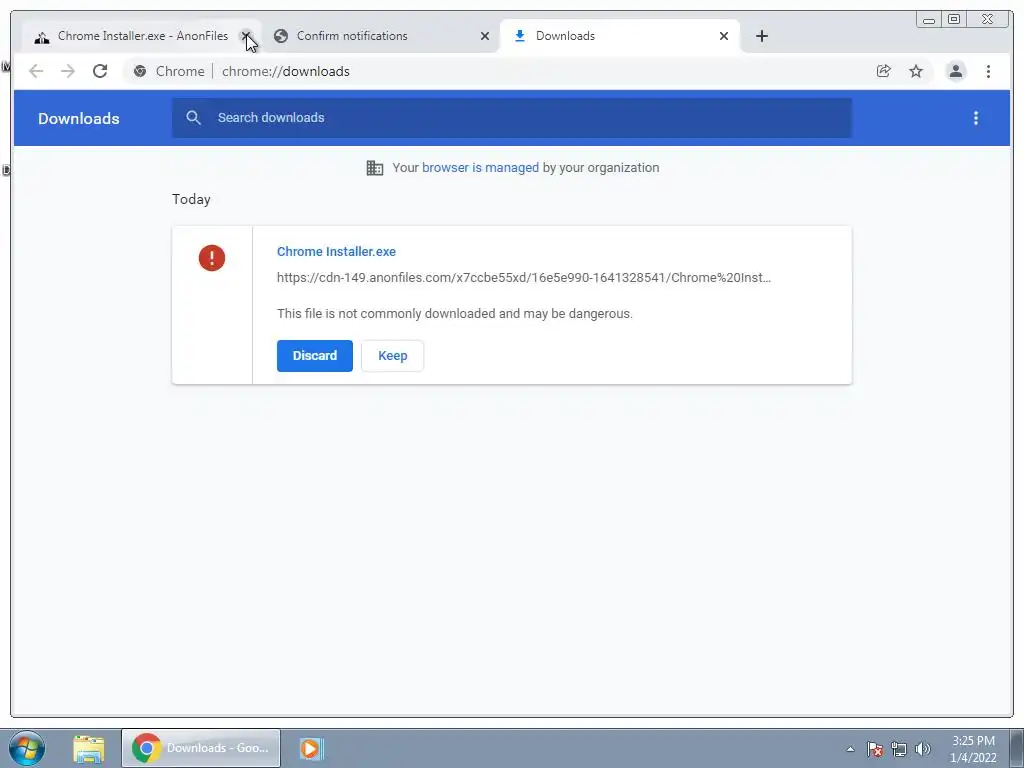1024x768 pixels.
Task: Click the 'This file is not commonly downloaded' warning text
Action: (455, 313)
